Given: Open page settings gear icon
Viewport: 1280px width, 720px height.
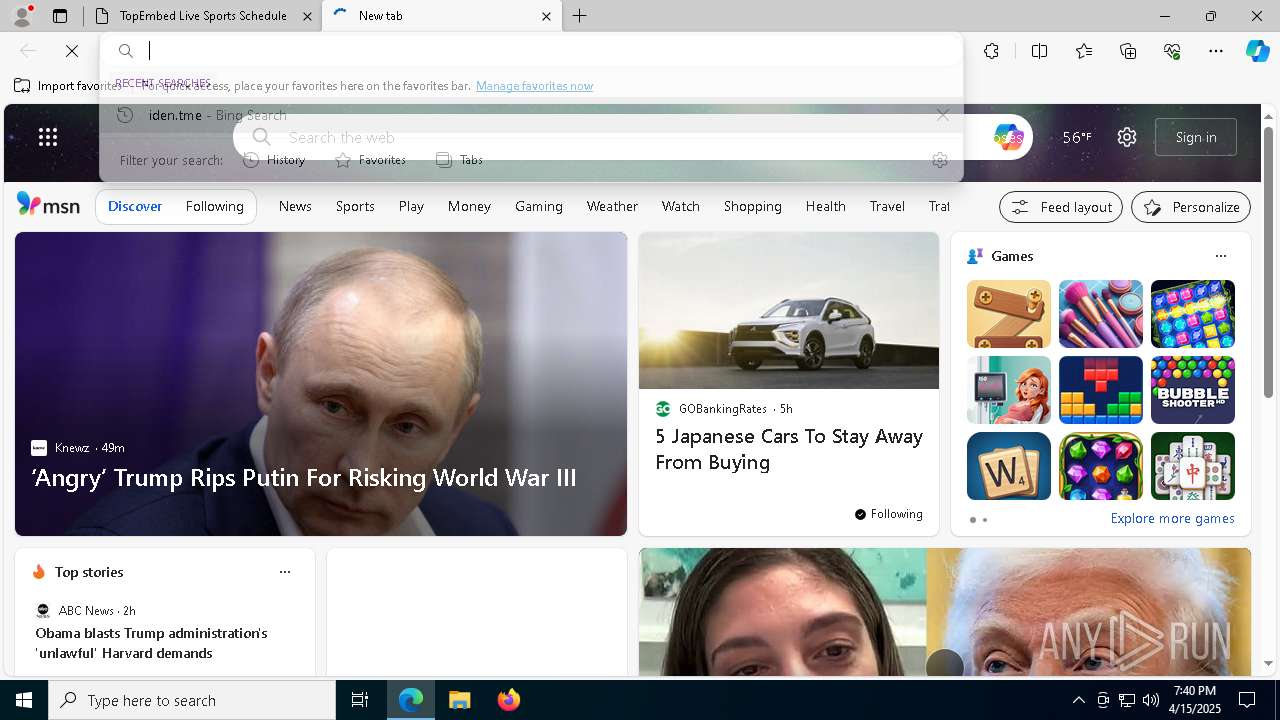Looking at the screenshot, I should coord(1127,137).
